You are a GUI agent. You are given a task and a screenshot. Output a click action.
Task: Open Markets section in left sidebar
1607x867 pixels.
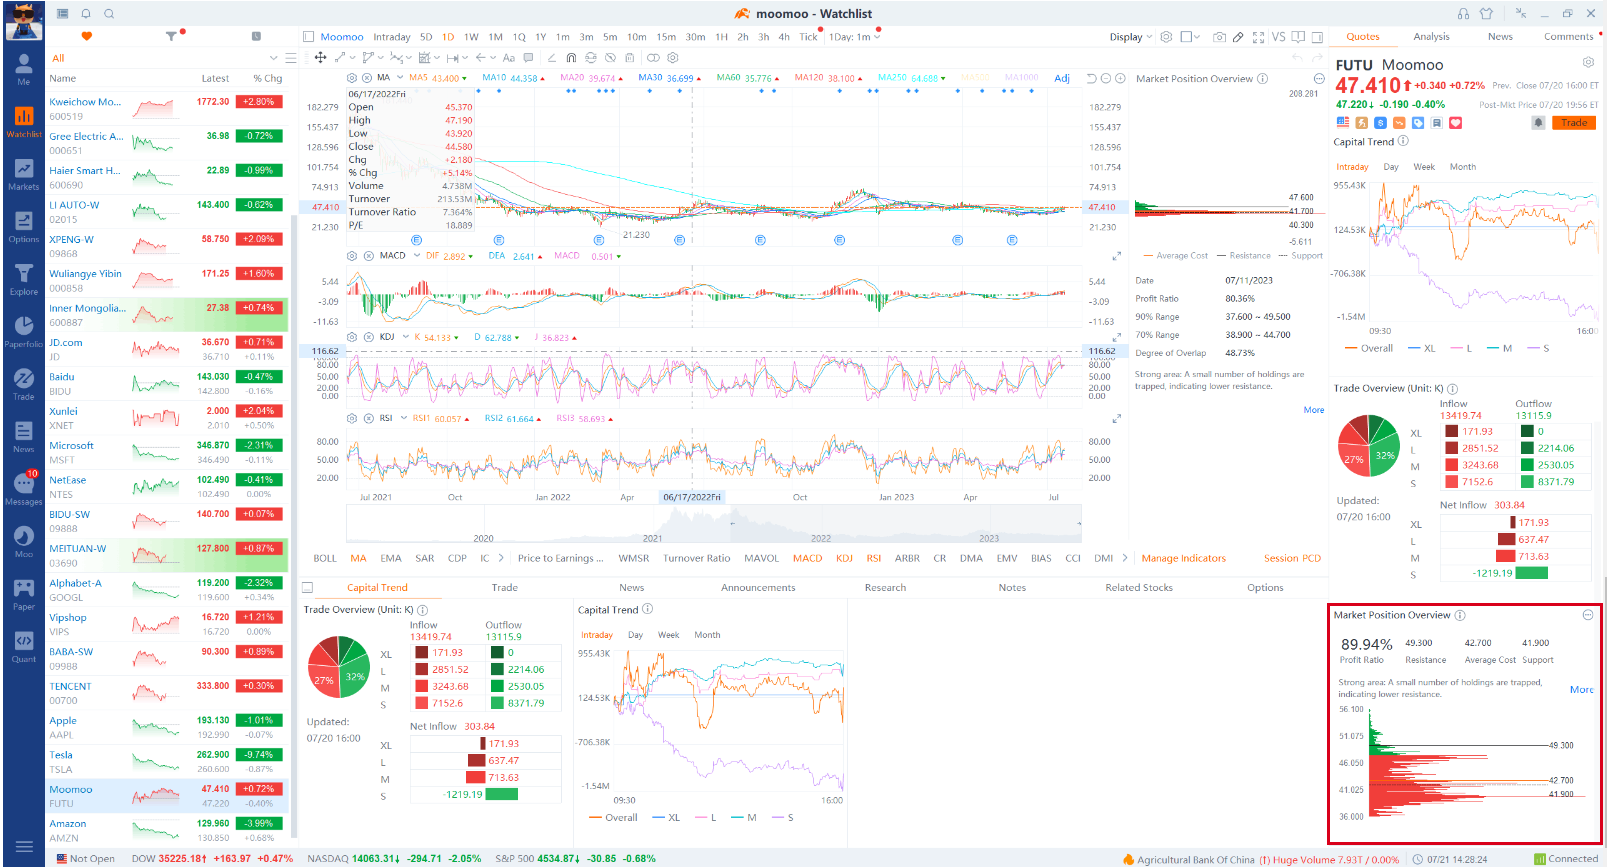click(x=23, y=174)
